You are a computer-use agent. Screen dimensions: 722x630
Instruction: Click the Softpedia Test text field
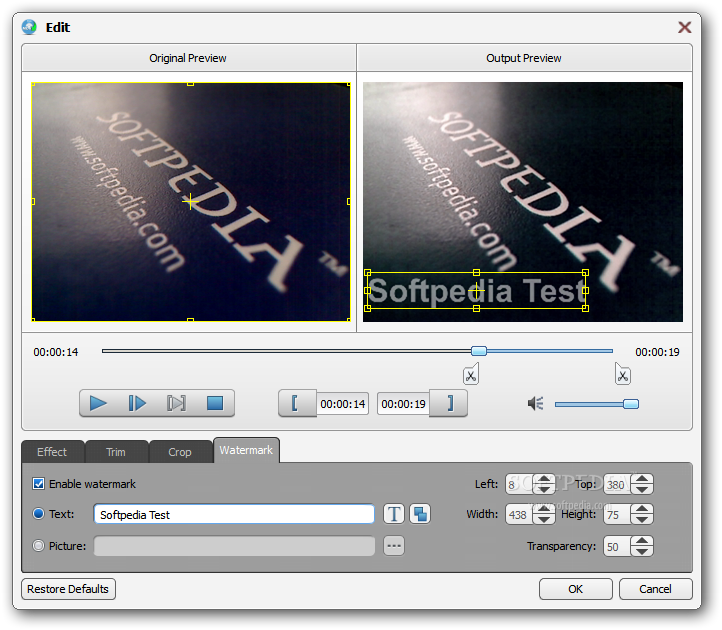tap(234, 514)
